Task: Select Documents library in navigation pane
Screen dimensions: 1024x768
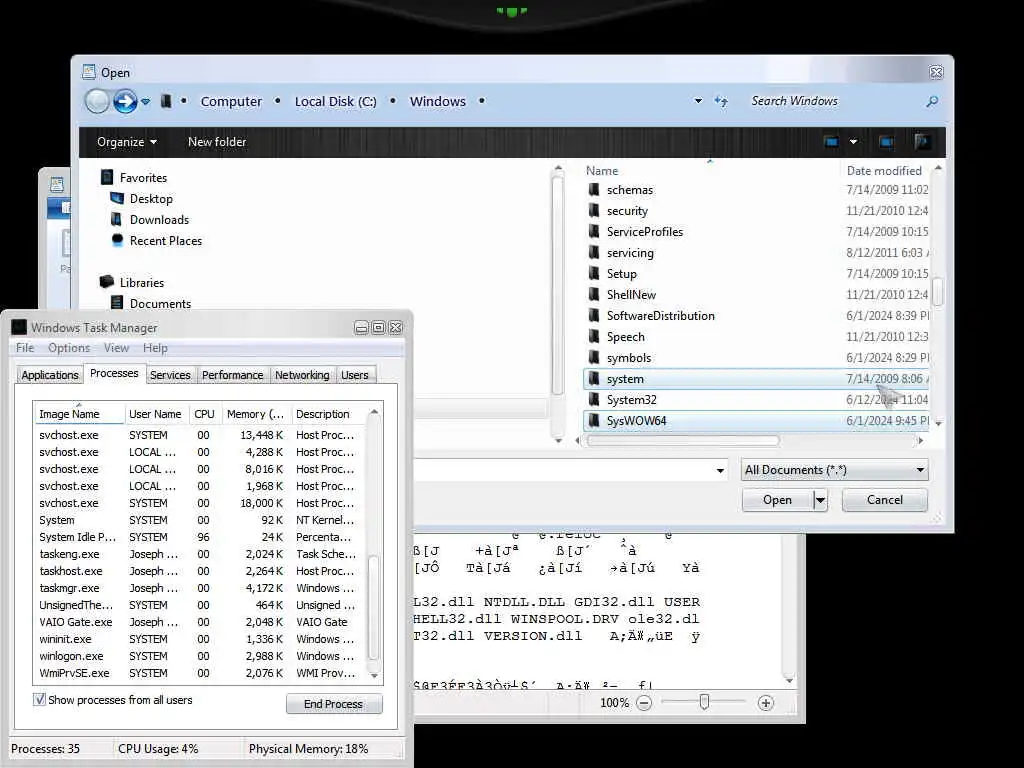Action: click(160, 304)
